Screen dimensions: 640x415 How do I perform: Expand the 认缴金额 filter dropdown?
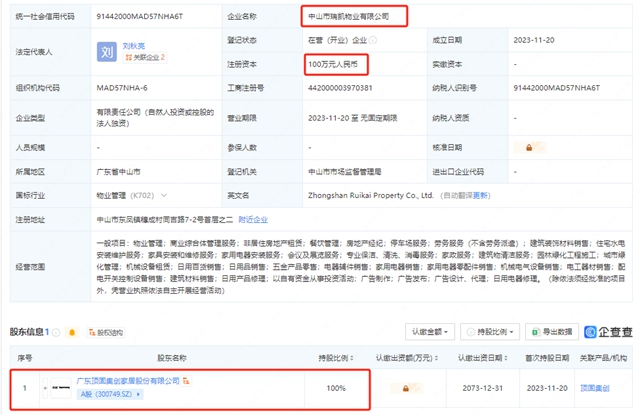431,330
